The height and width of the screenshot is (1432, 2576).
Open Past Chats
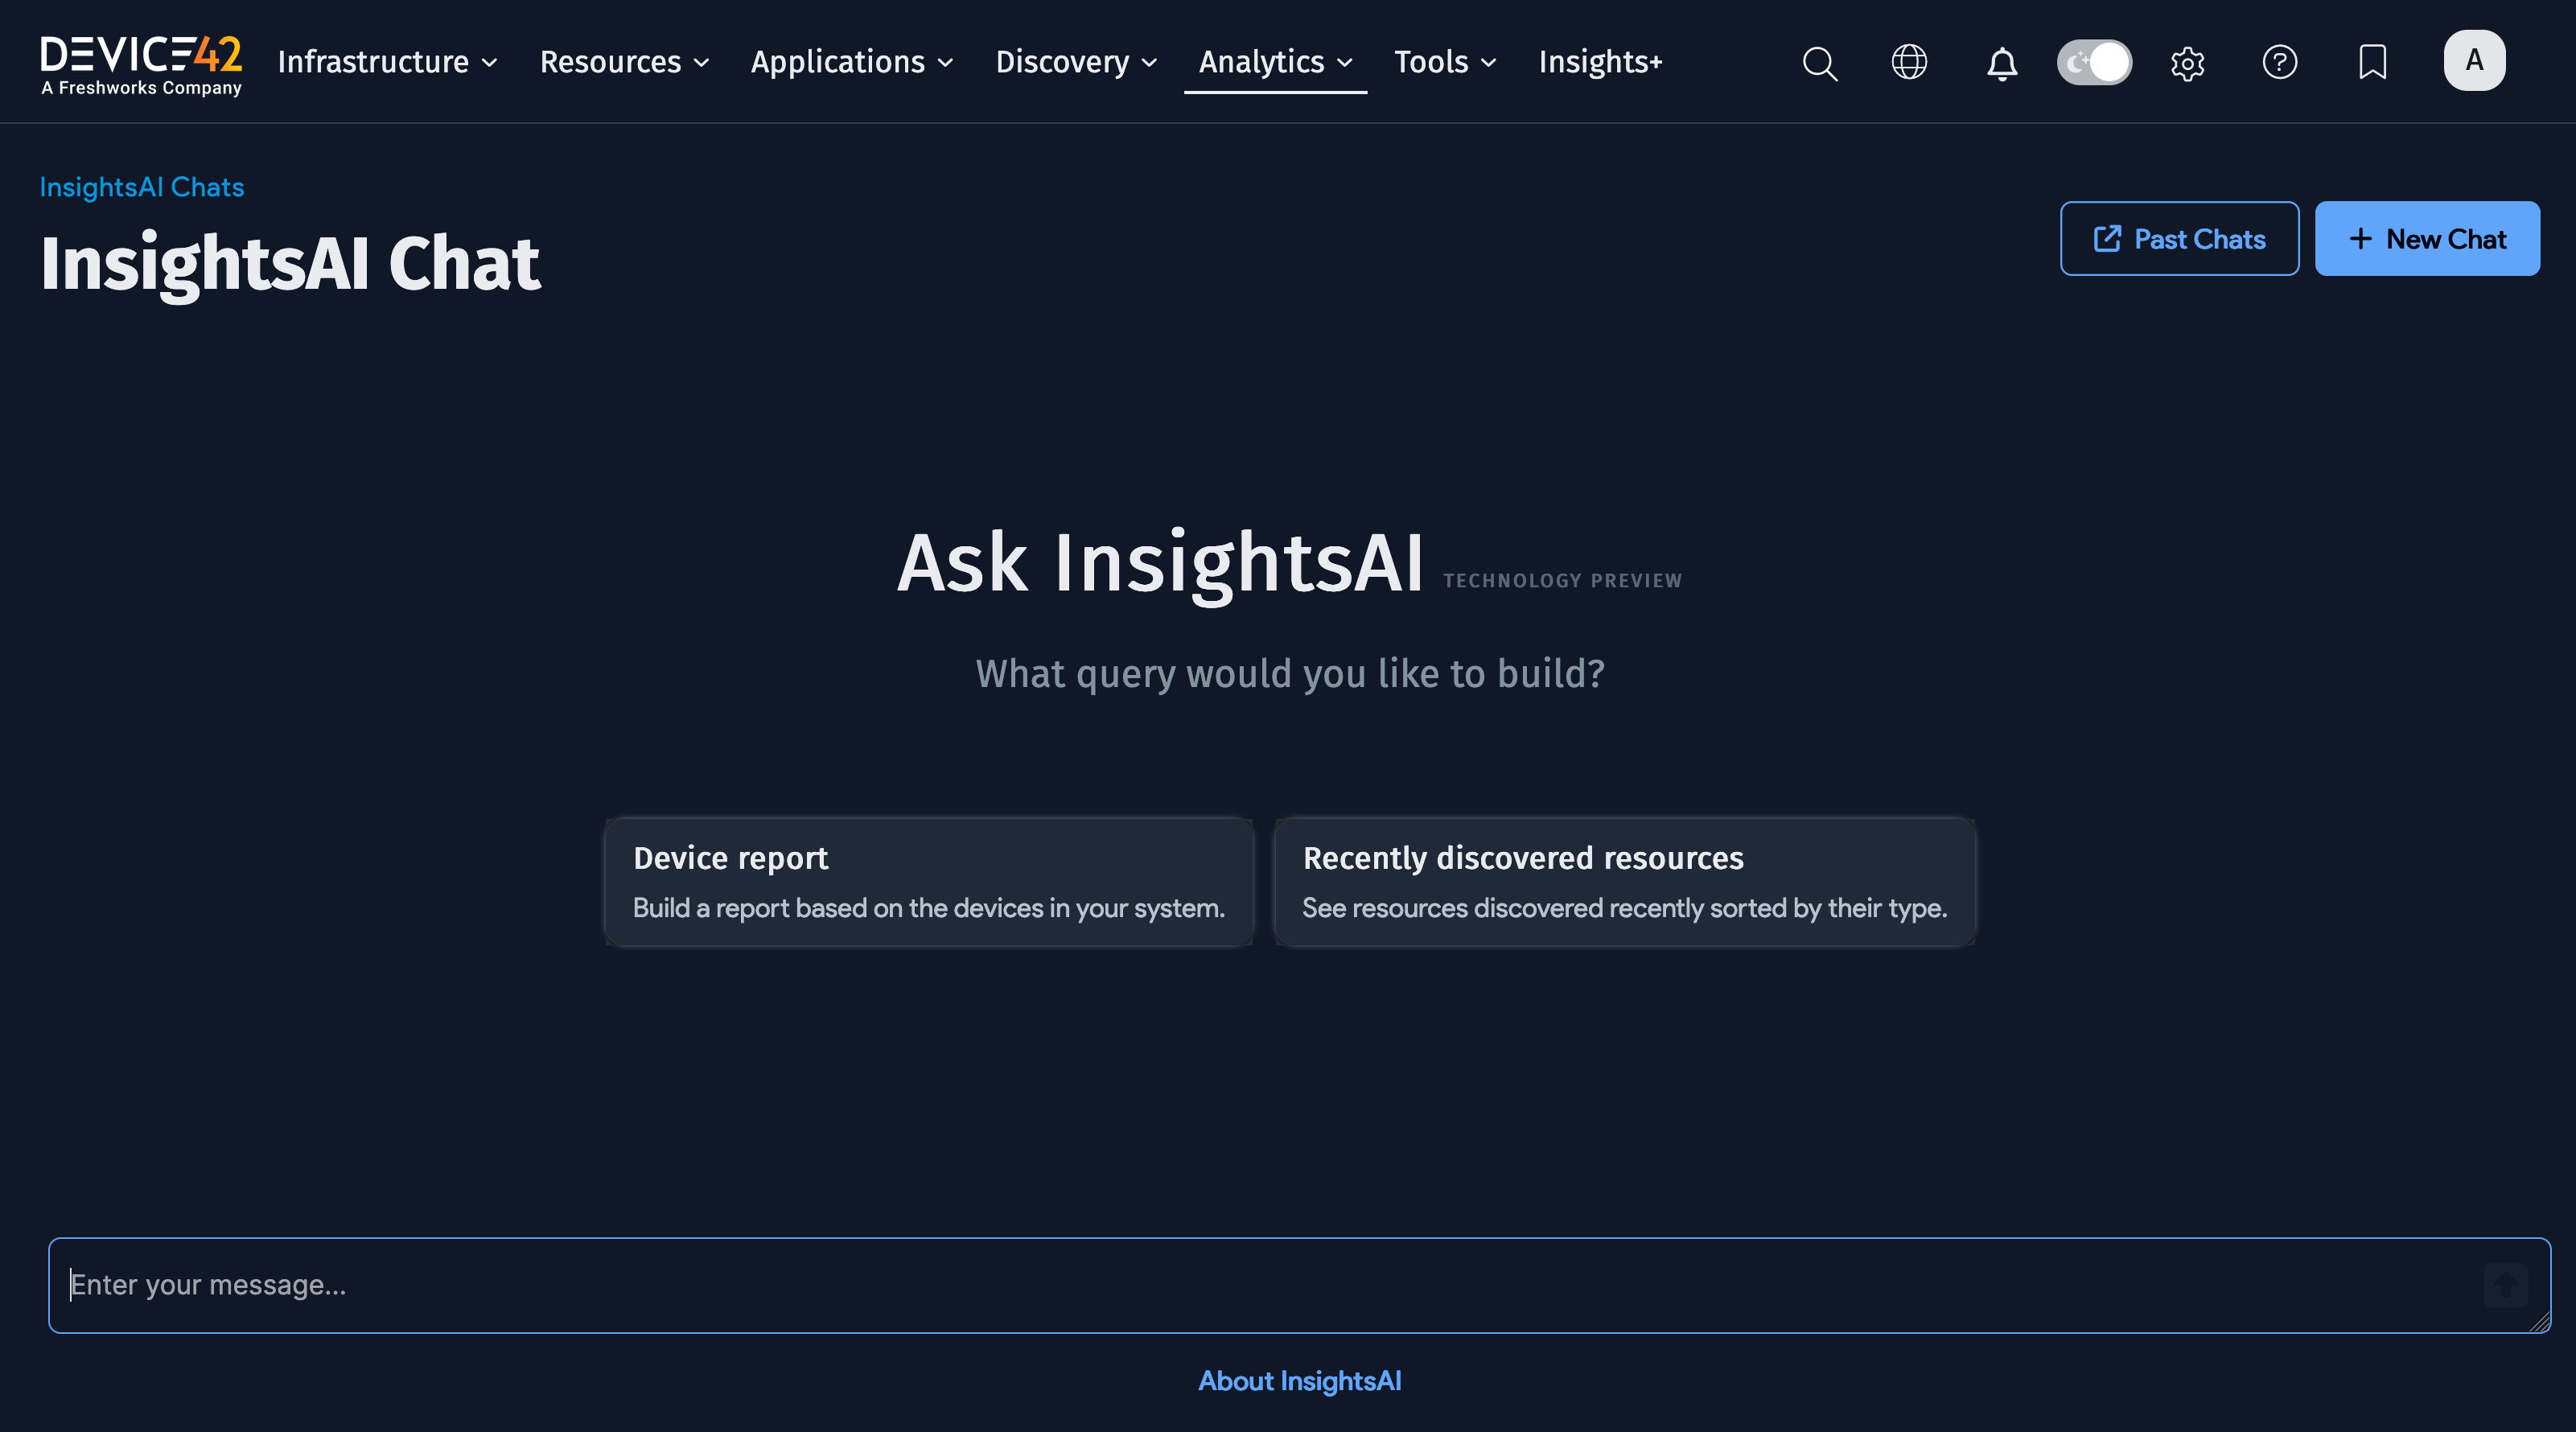(x=2180, y=238)
